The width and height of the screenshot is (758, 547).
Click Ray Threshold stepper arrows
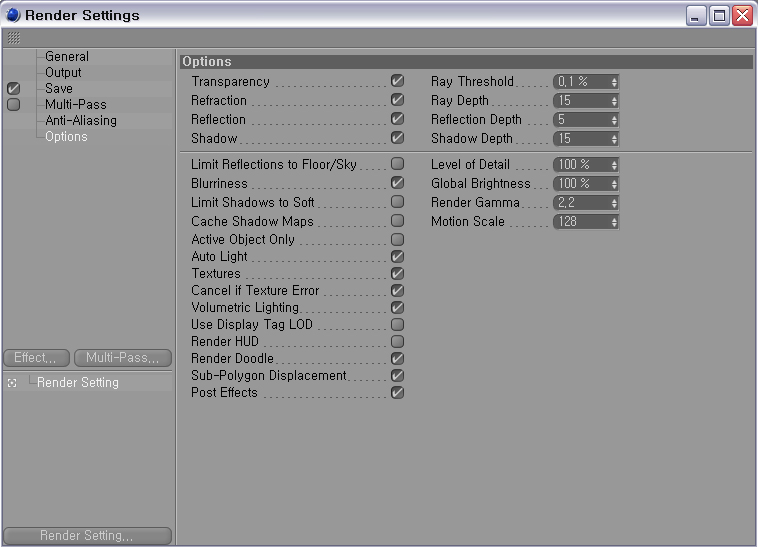pos(614,82)
